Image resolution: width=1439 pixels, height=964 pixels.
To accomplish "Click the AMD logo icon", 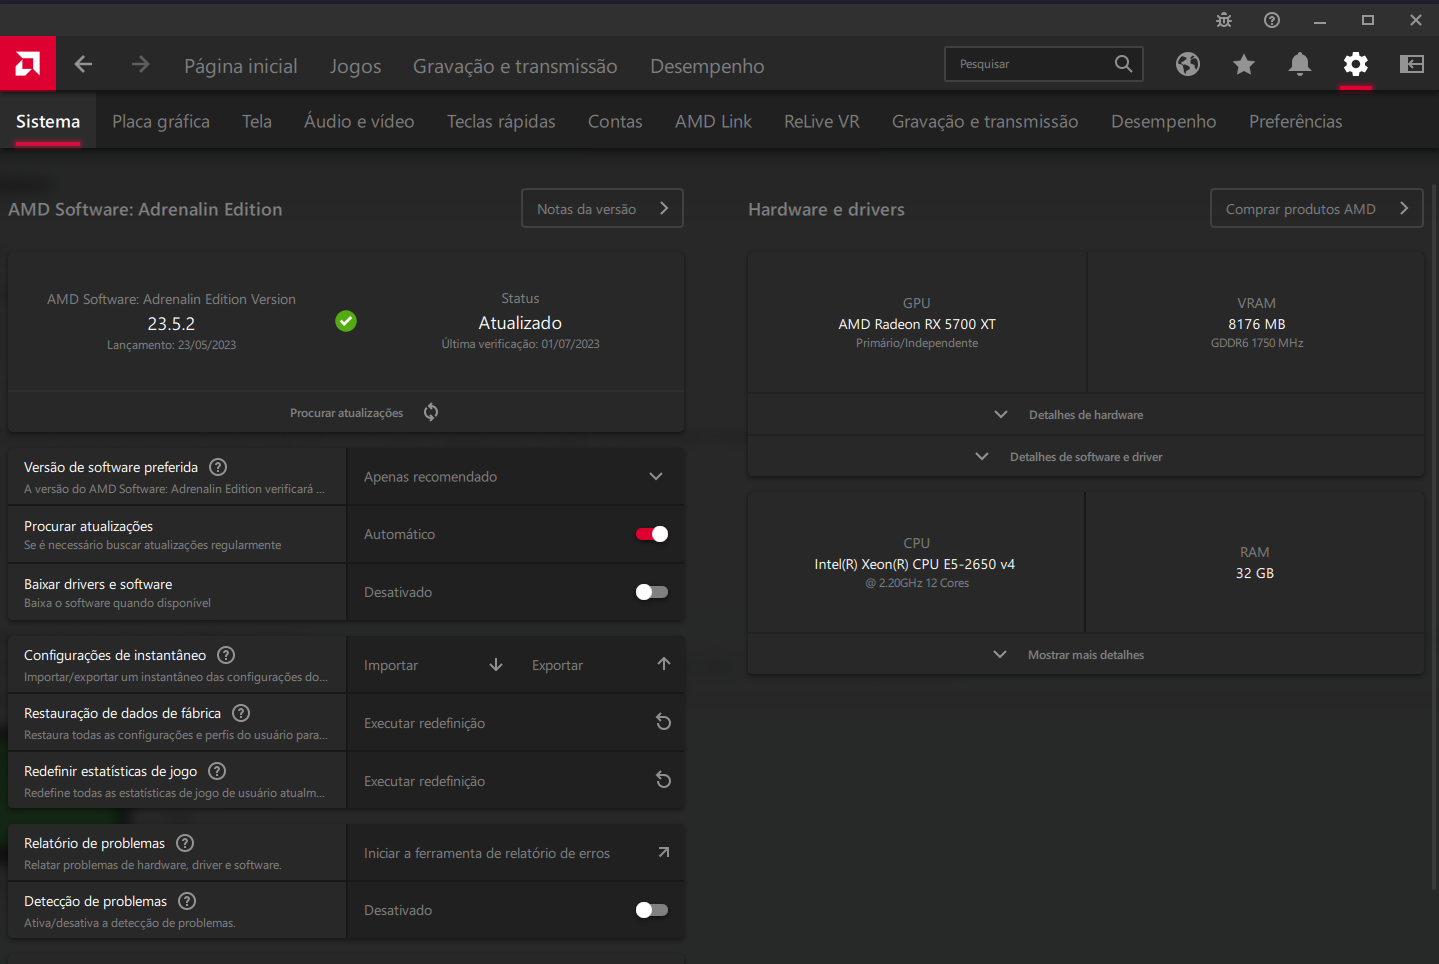I will 28,64.
